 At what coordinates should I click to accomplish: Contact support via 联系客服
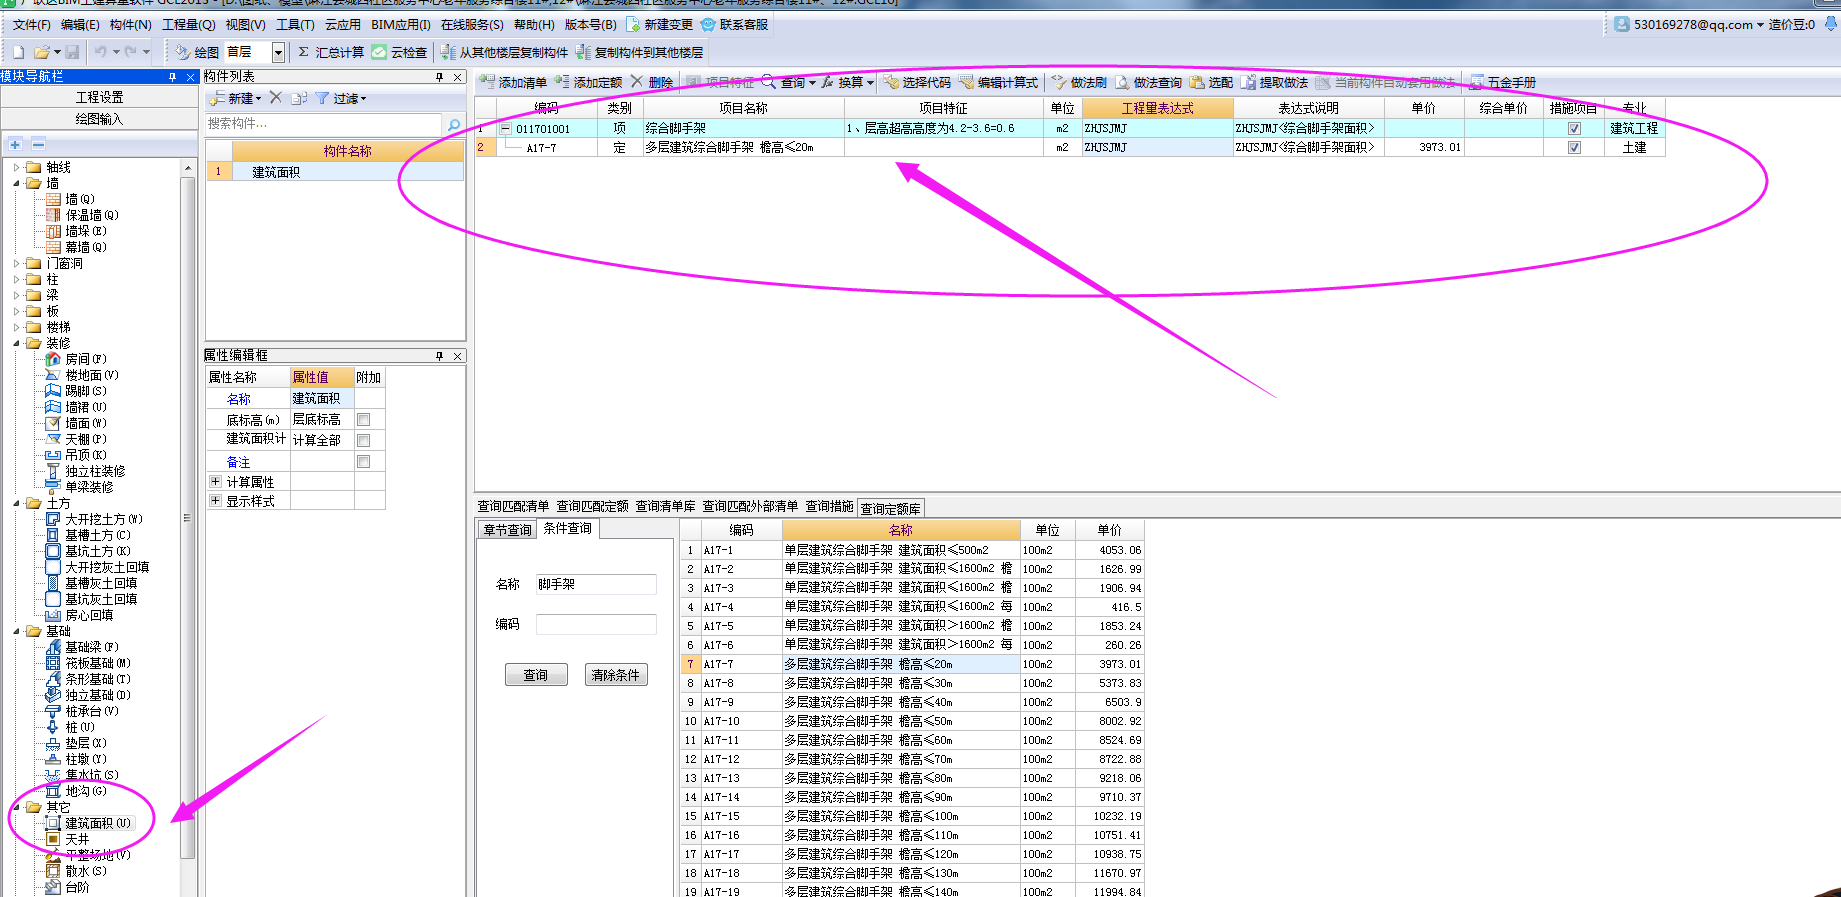click(x=735, y=24)
